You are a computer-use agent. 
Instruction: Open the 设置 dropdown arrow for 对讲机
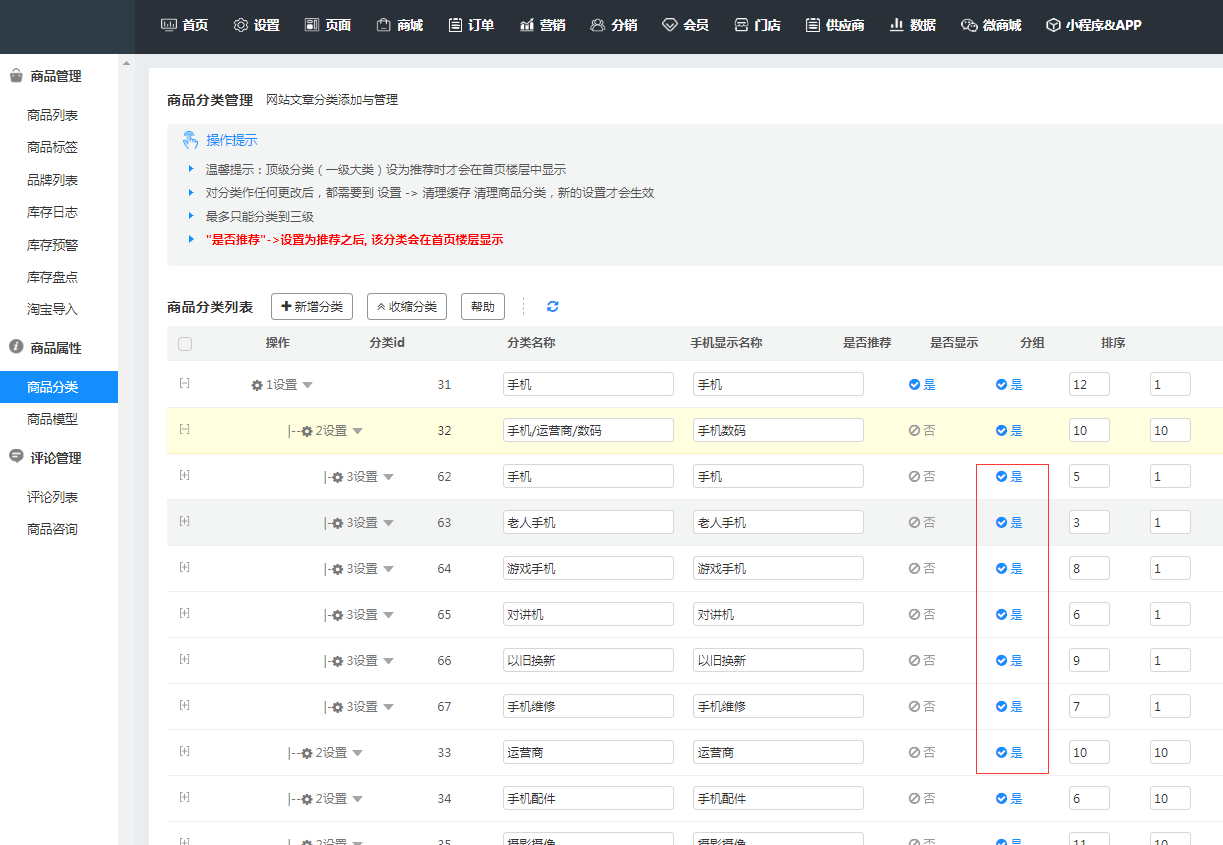(x=389, y=615)
